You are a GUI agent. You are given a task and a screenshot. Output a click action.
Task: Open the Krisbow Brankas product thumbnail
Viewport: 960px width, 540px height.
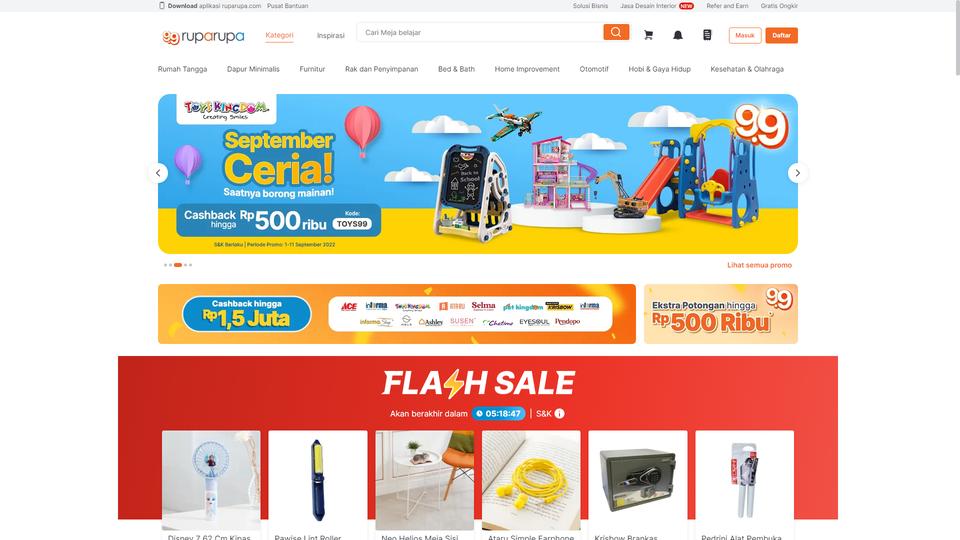coord(638,480)
